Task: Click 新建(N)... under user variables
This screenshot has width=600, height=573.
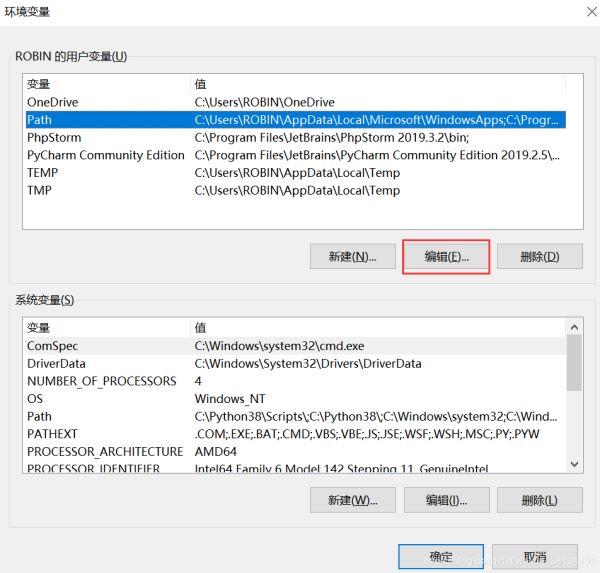Action: (x=353, y=256)
